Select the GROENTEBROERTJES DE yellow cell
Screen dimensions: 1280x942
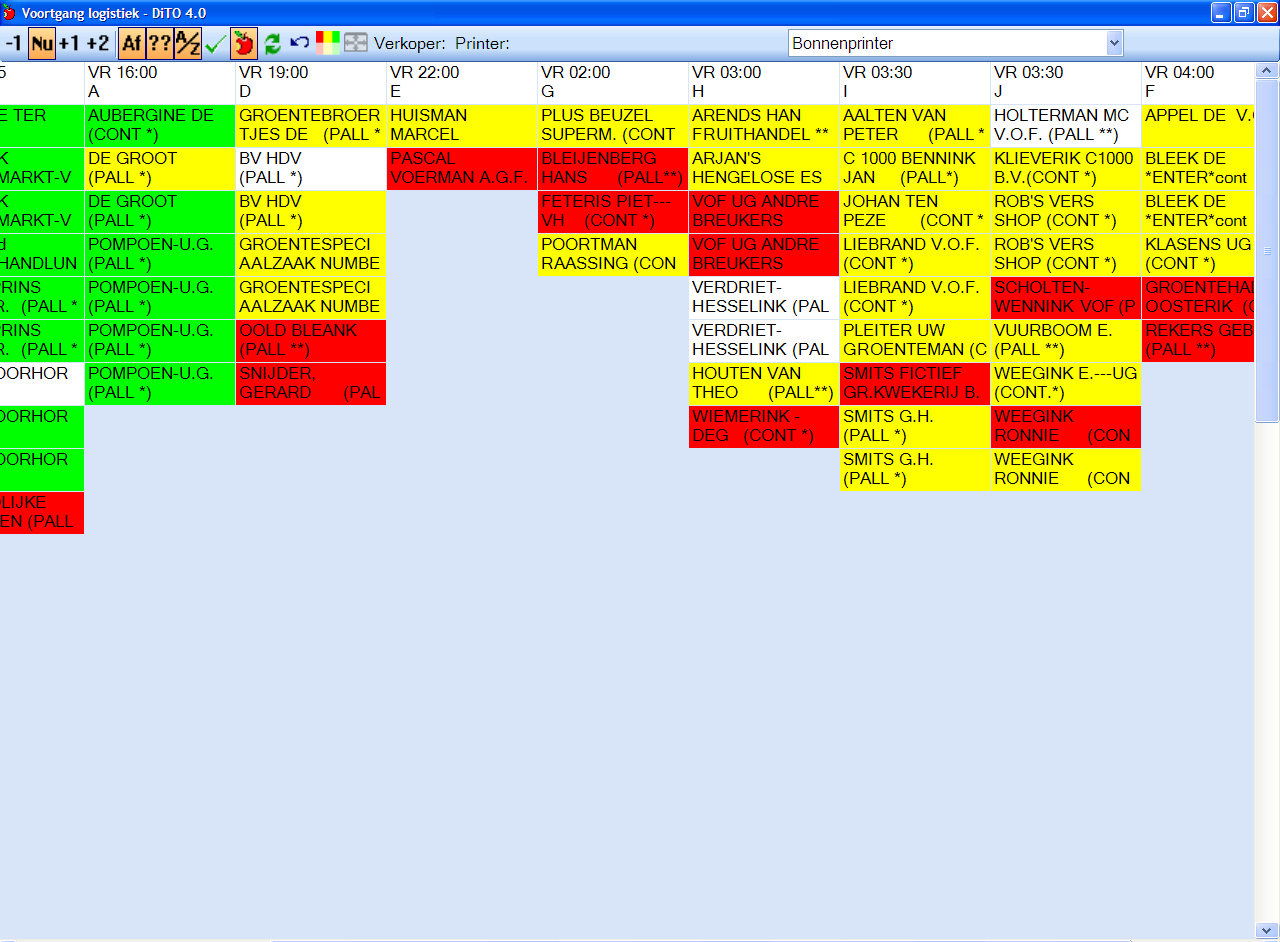[x=311, y=125]
